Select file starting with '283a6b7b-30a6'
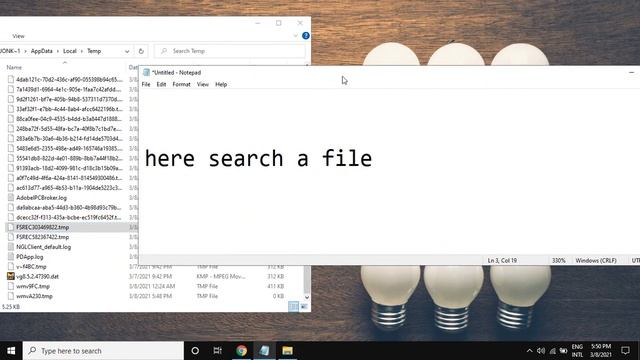The image size is (640, 360). click(x=69, y=138)
